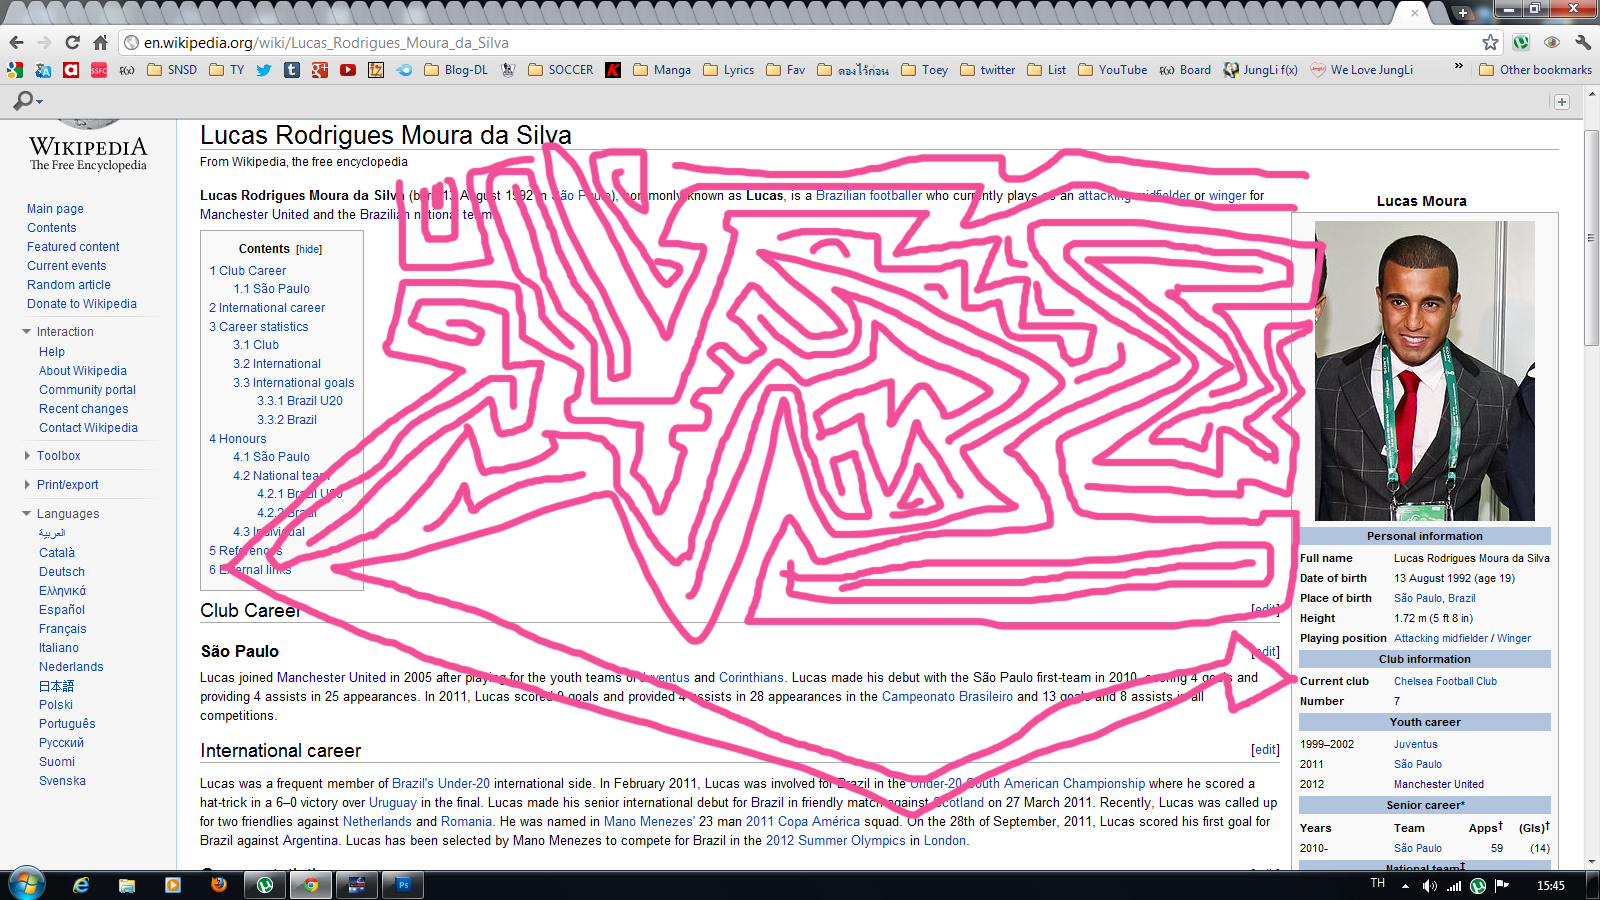The width and height of the screenshot is (1600, 900).
Task: Collapse the Languages sidebar section
Action: coord(27,514)
